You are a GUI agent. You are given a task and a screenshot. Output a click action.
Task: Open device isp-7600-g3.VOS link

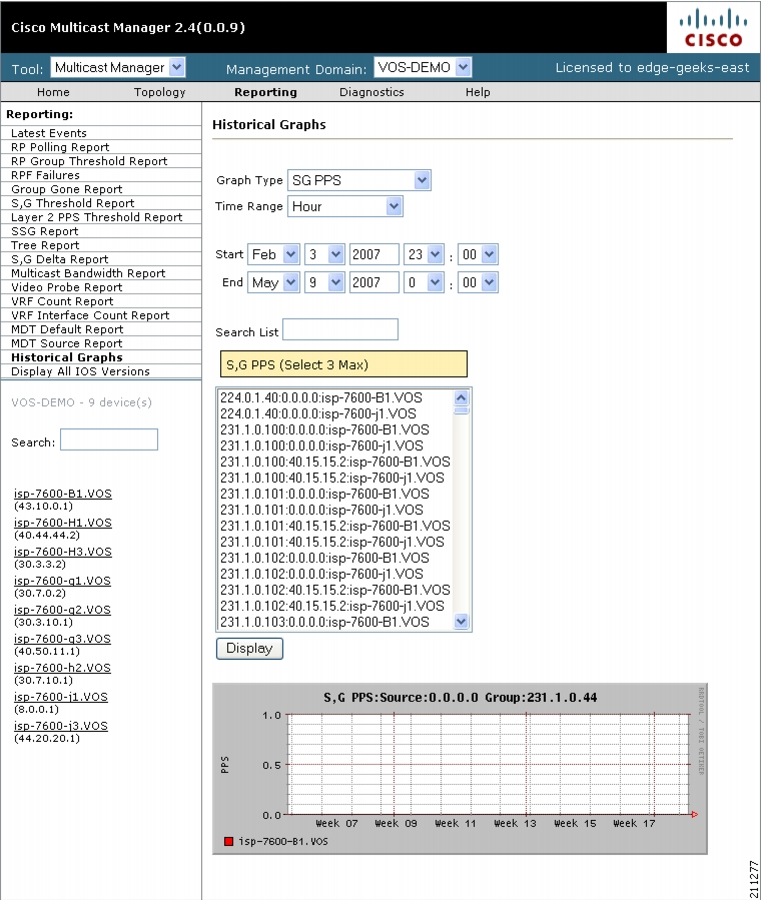coord(62,639)
